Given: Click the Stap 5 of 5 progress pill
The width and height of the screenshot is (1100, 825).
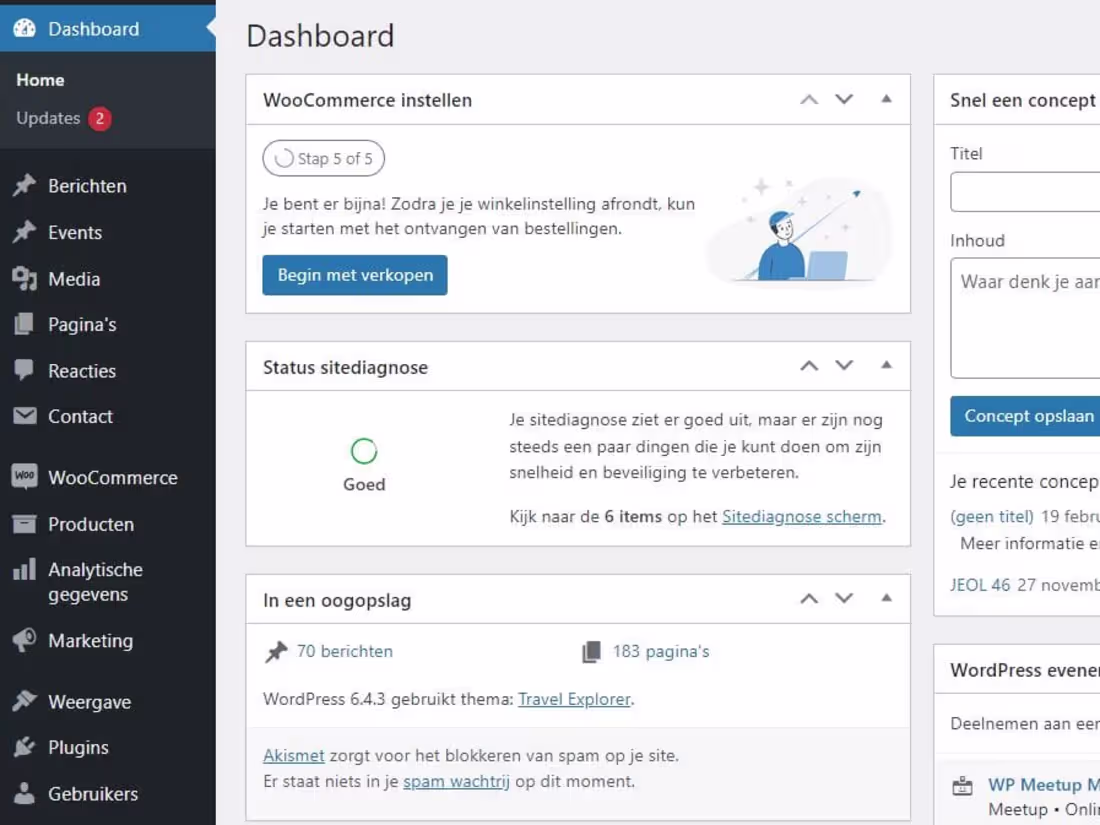Looking at the screenshot, I should (323, 159).
